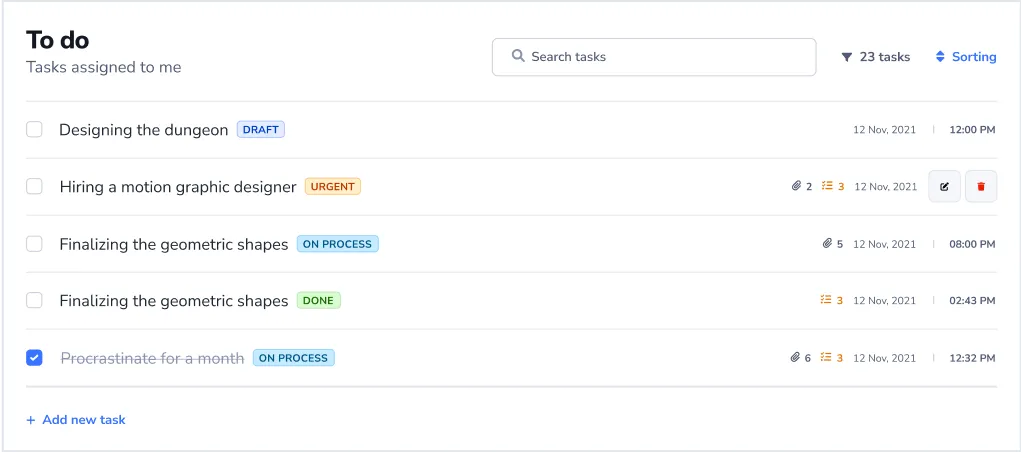Open the Sorting dropdown

[x=966, y=57]
